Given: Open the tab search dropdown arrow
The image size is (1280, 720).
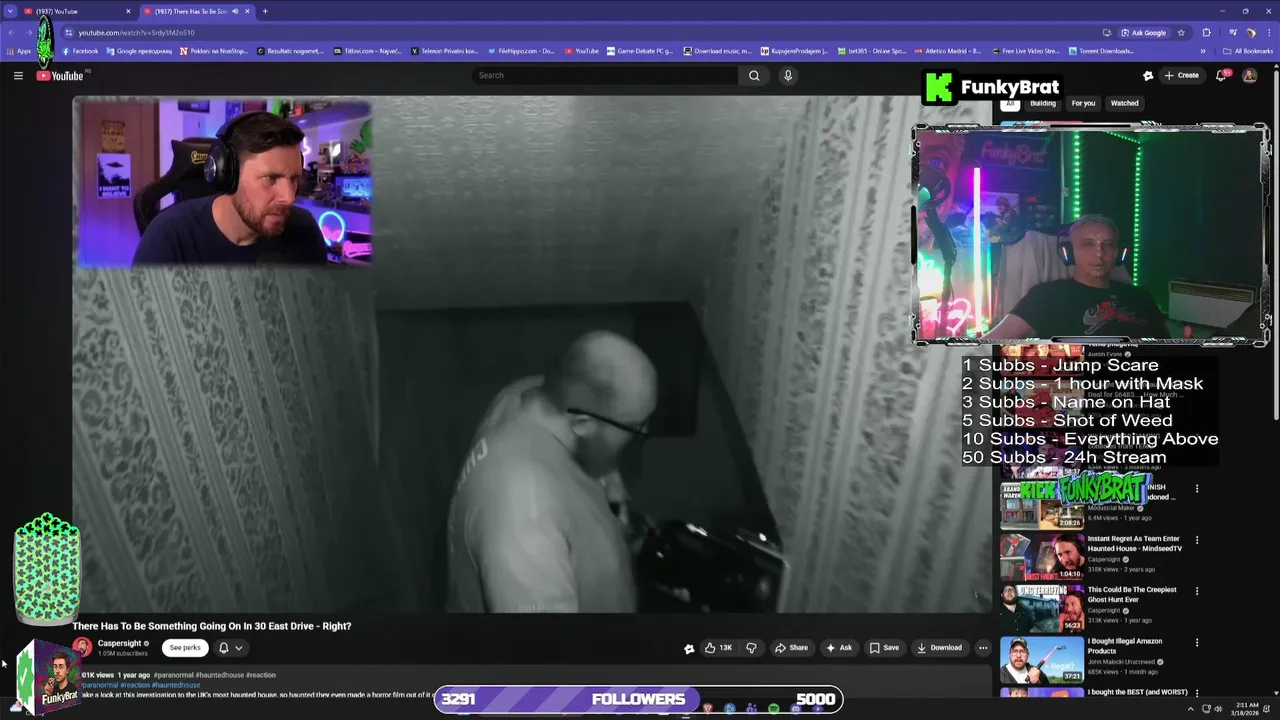Looking at the screenshot, I should 11,11.
